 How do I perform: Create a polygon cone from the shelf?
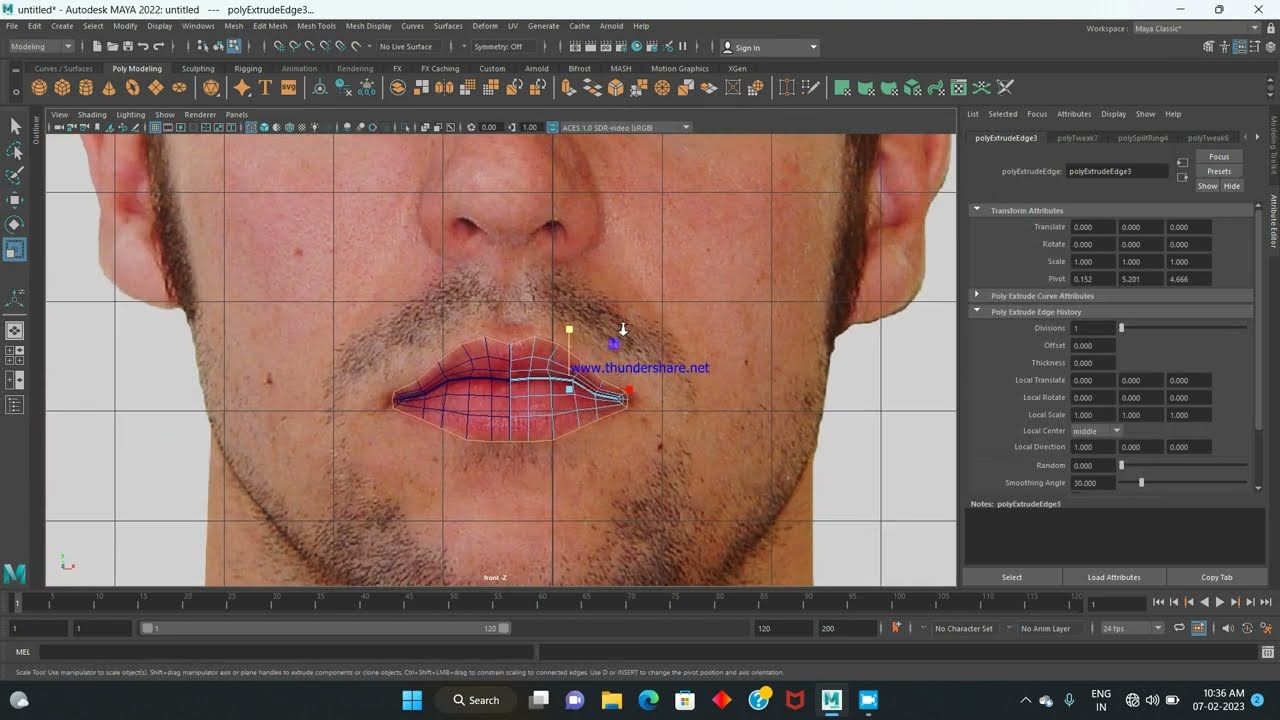[108, 88]
